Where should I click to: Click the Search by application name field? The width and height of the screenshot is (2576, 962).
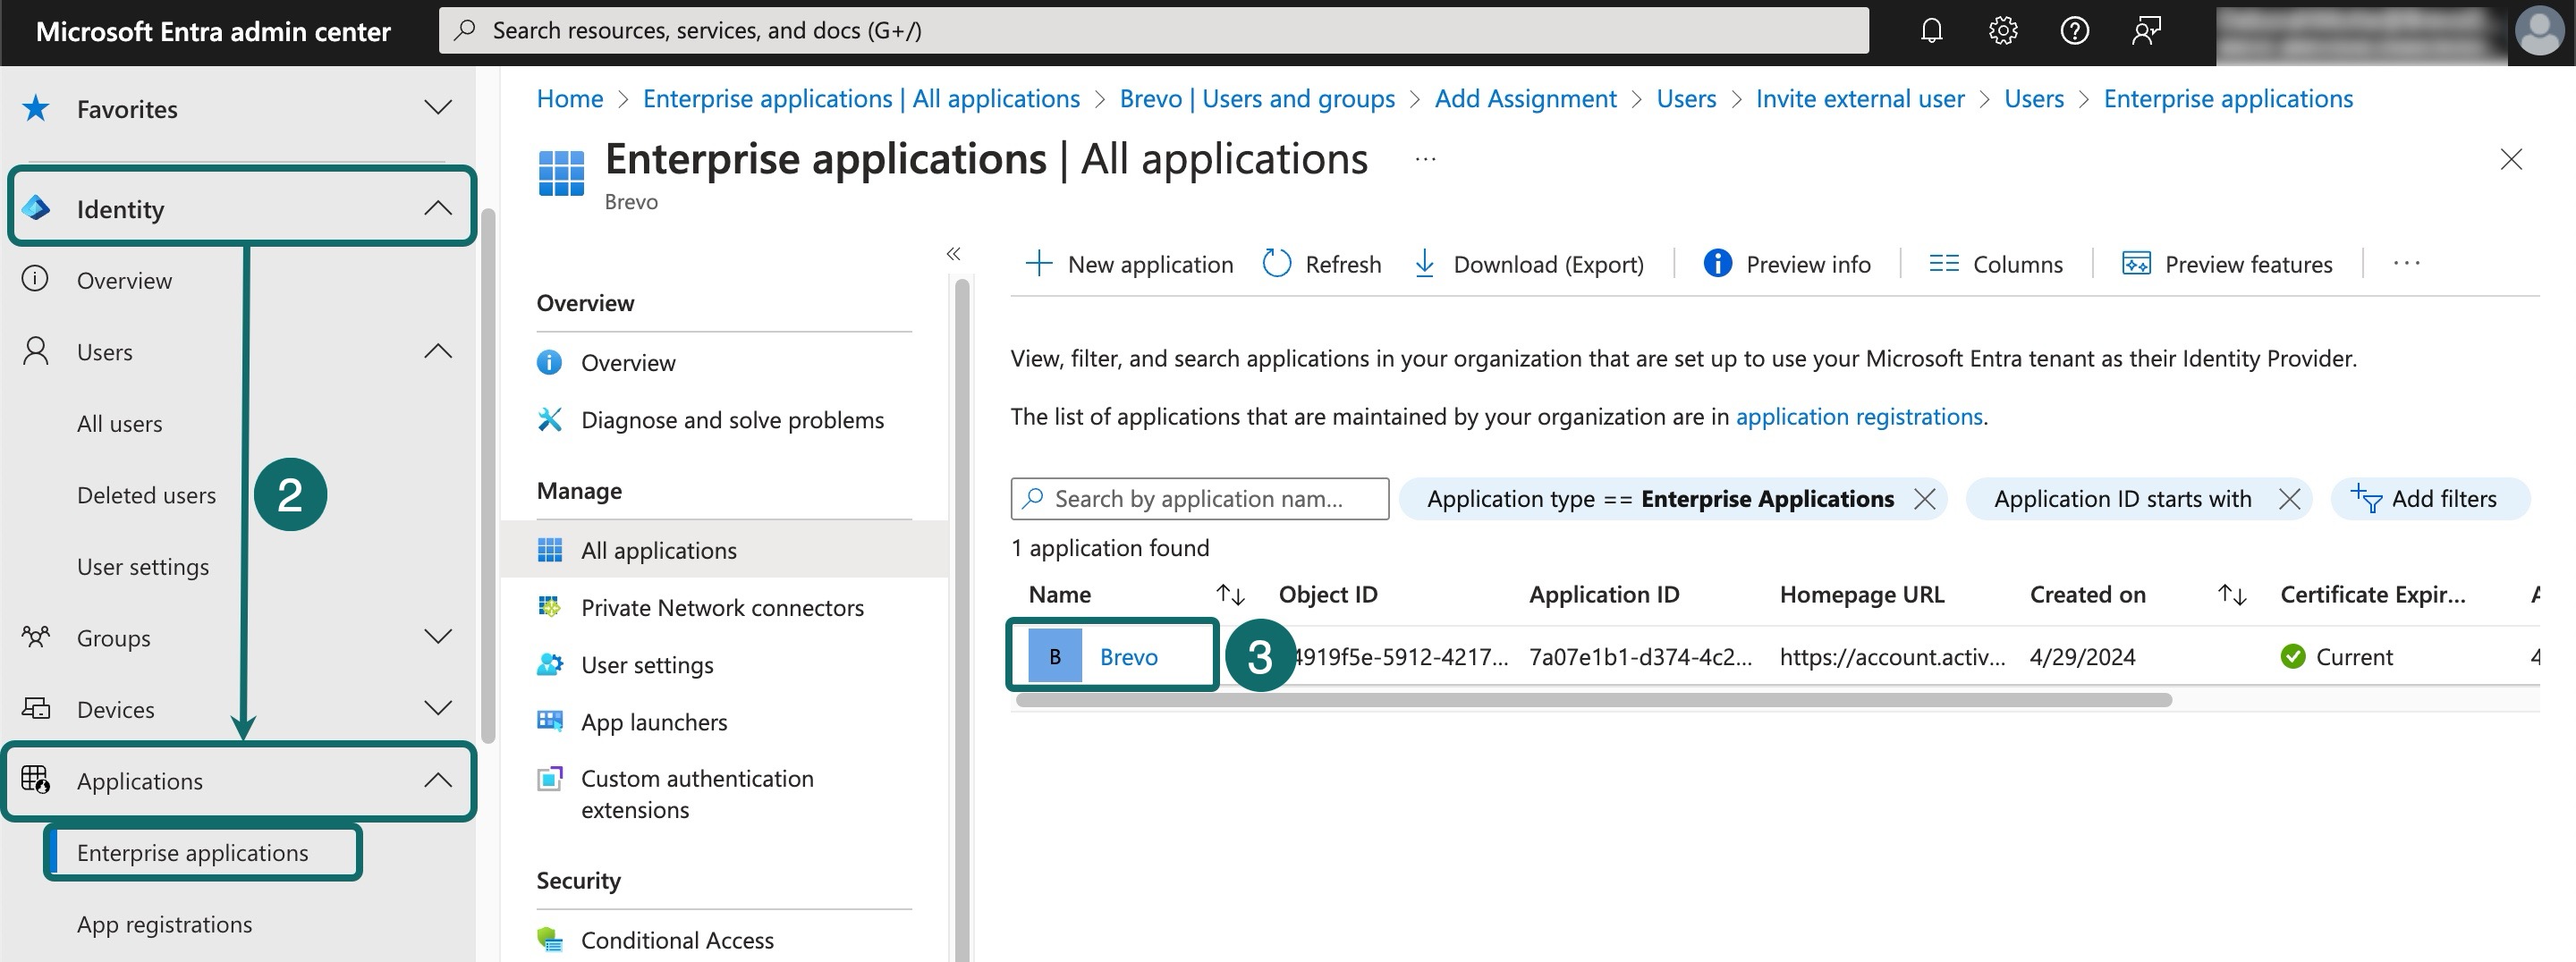(1200, 498)
